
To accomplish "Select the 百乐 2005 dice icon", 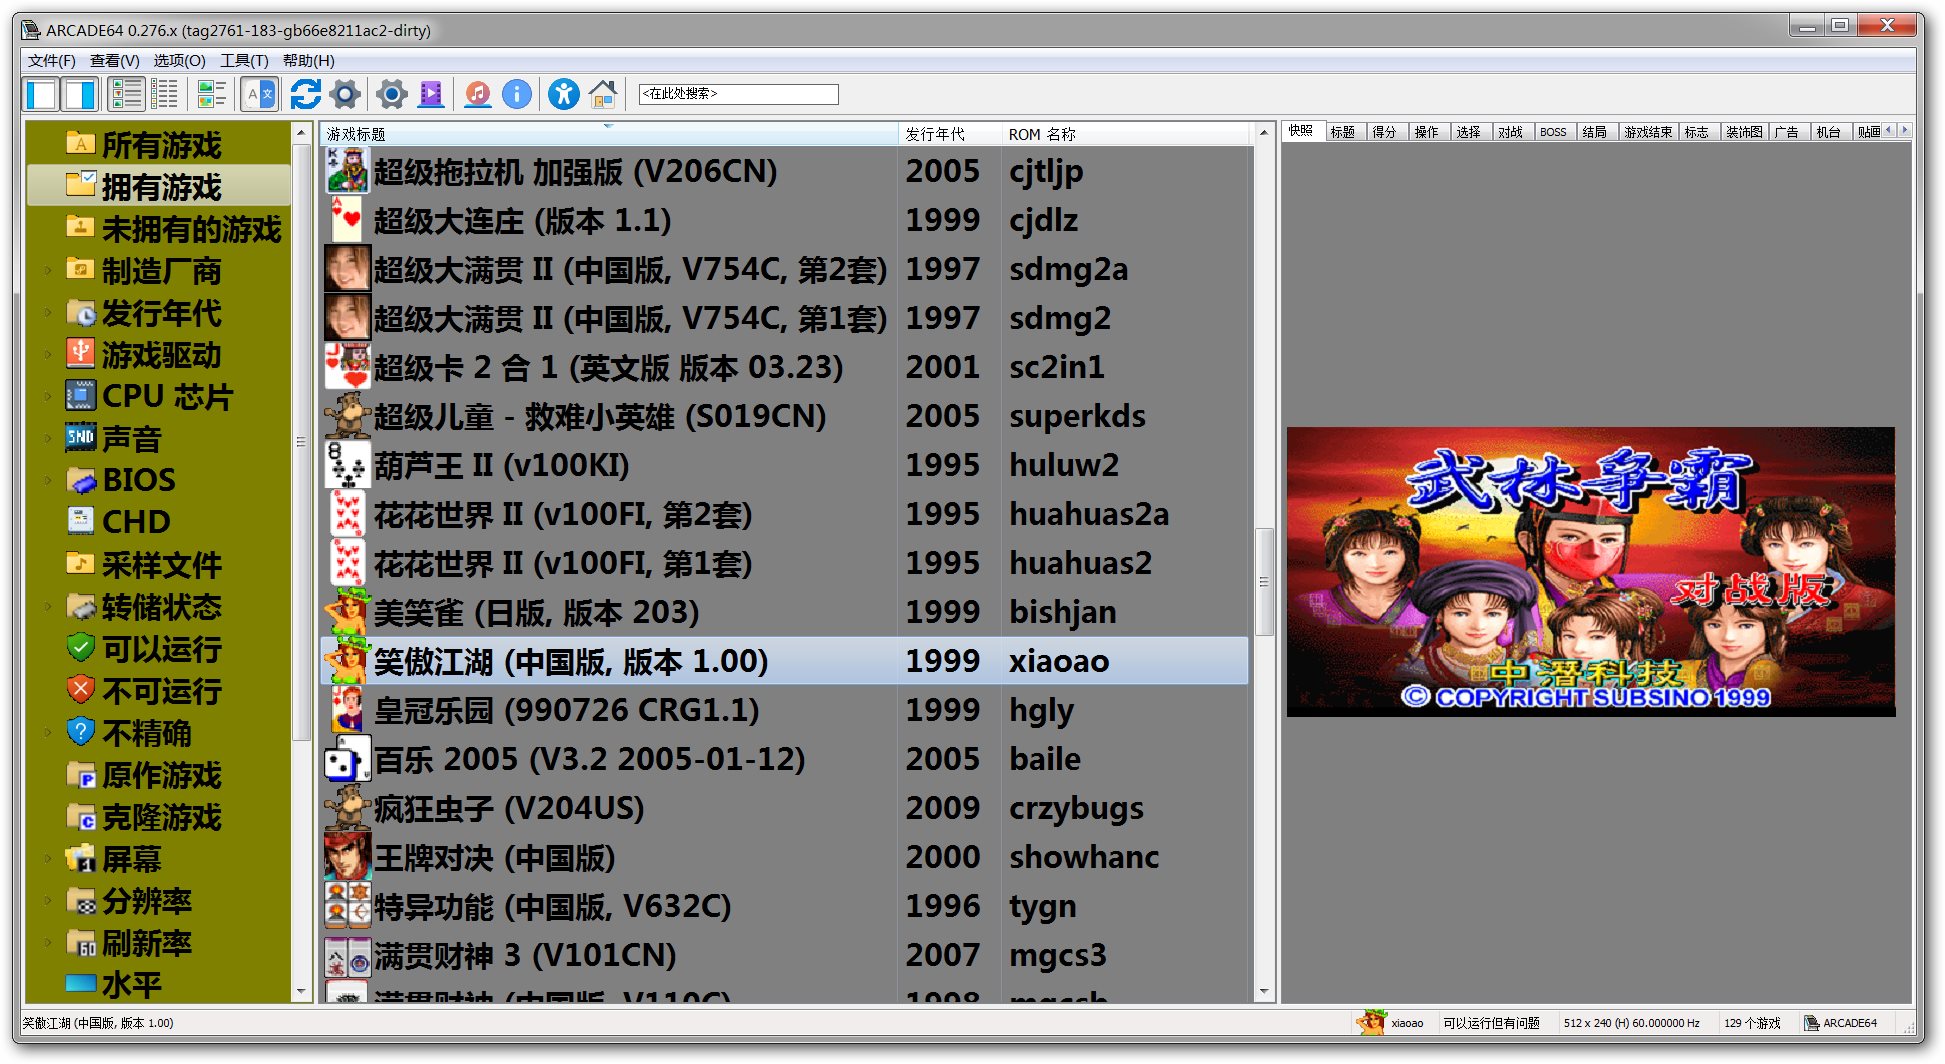I will point(348,759).
